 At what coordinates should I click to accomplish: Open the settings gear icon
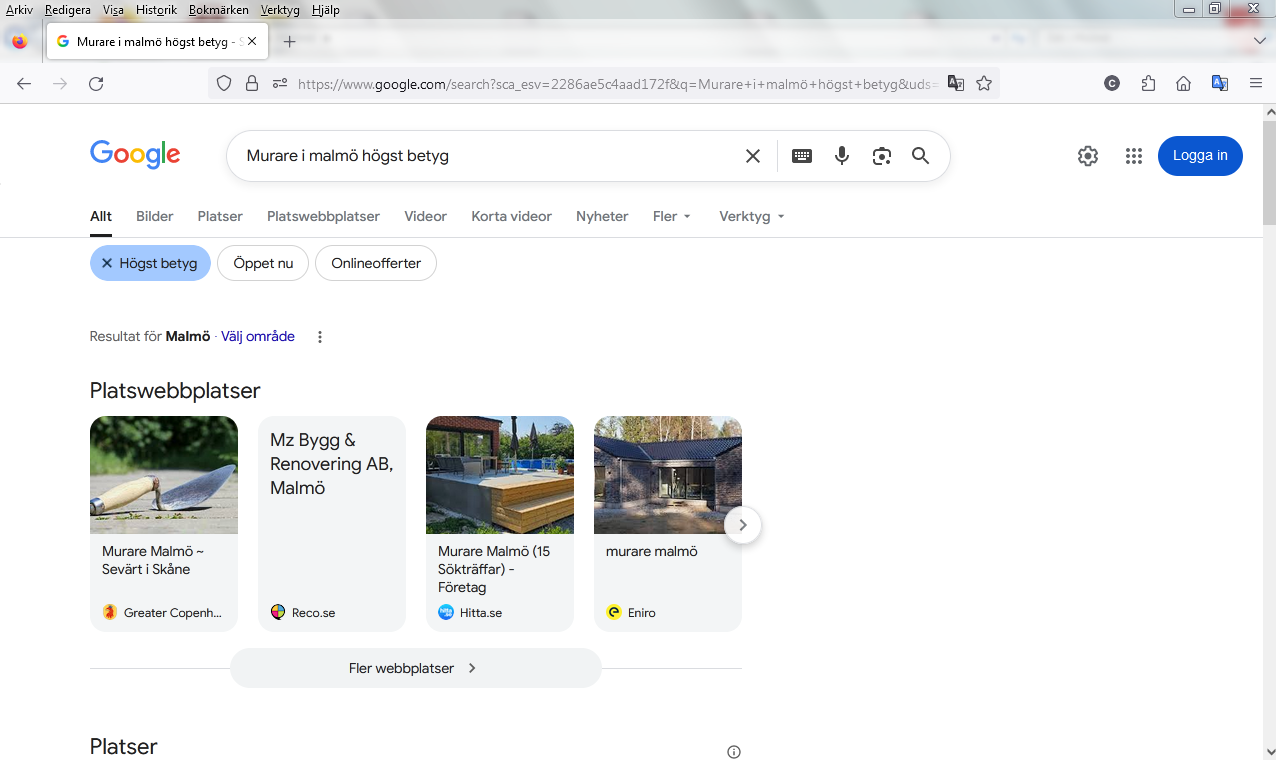click(x=1088, y=156)
